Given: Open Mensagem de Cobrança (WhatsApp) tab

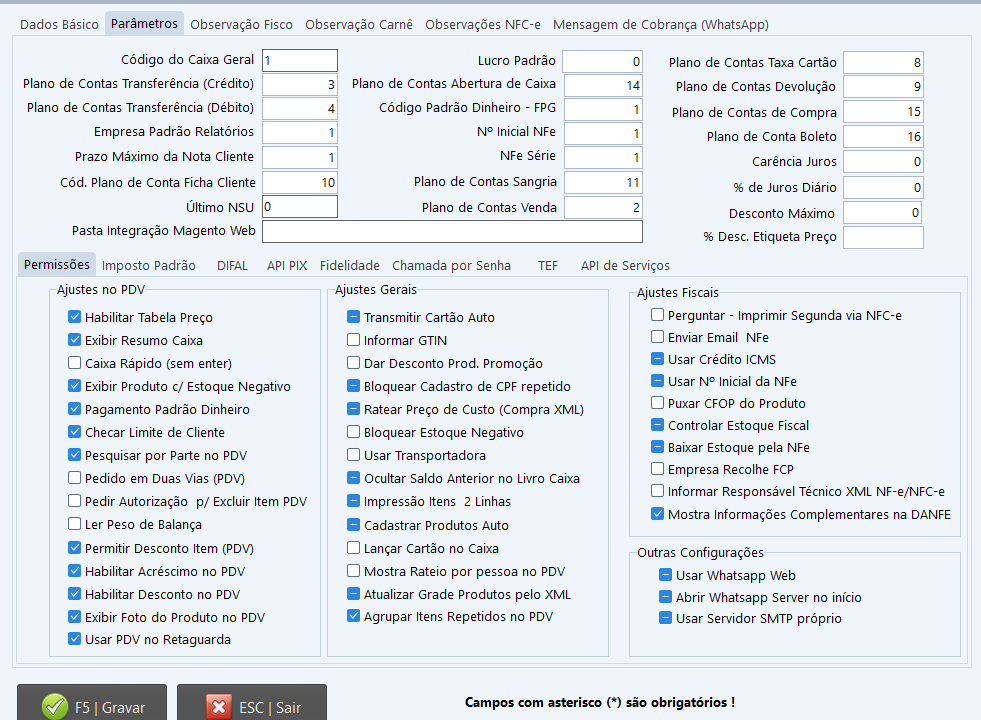Looking at the screenshot, I should 661,24.
